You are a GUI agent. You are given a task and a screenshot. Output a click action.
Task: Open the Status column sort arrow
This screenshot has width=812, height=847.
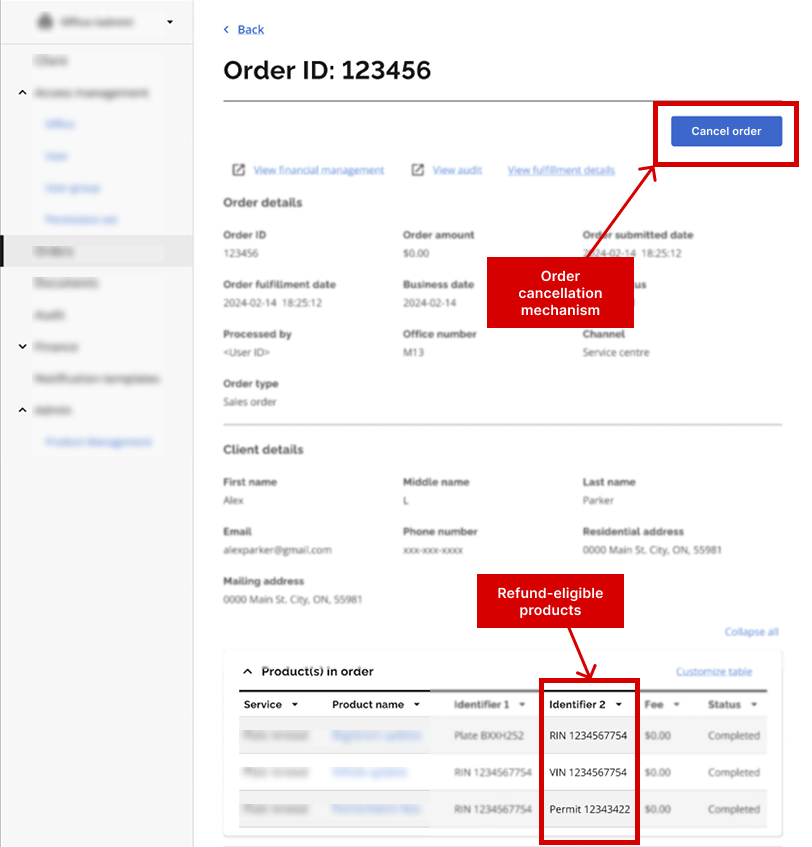[754, 704]
